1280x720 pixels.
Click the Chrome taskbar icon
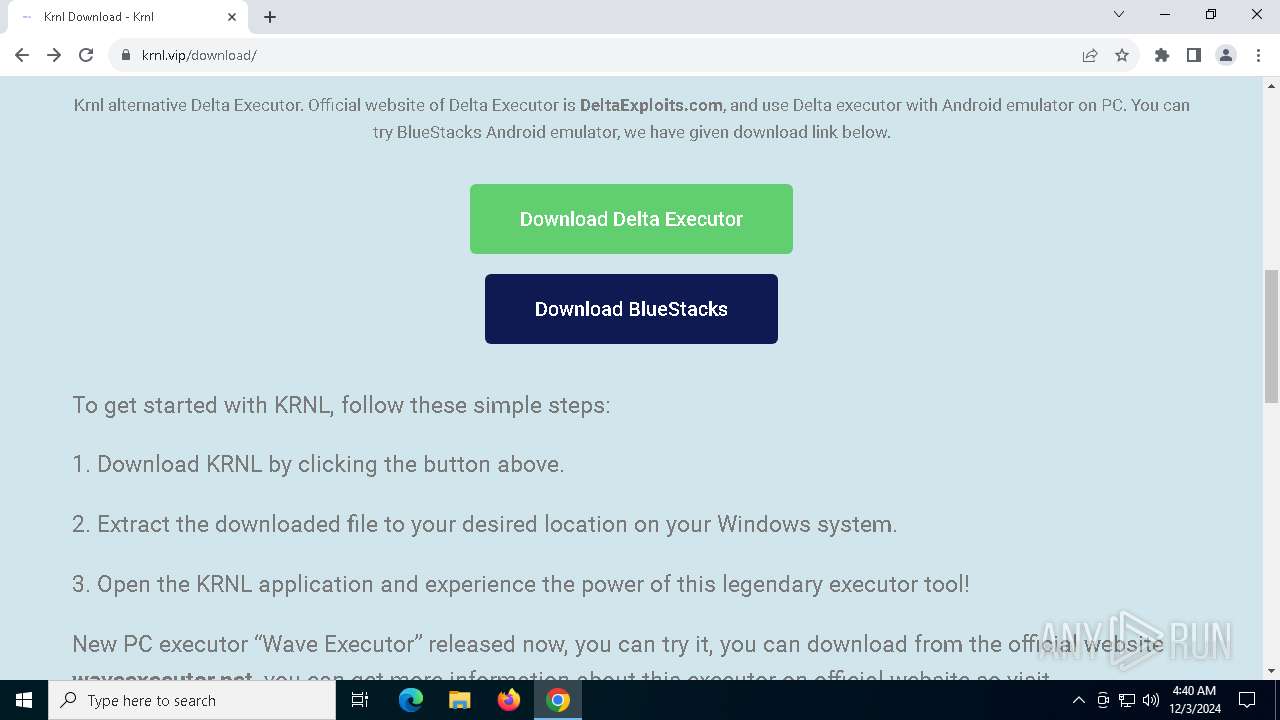coord(558,700)
